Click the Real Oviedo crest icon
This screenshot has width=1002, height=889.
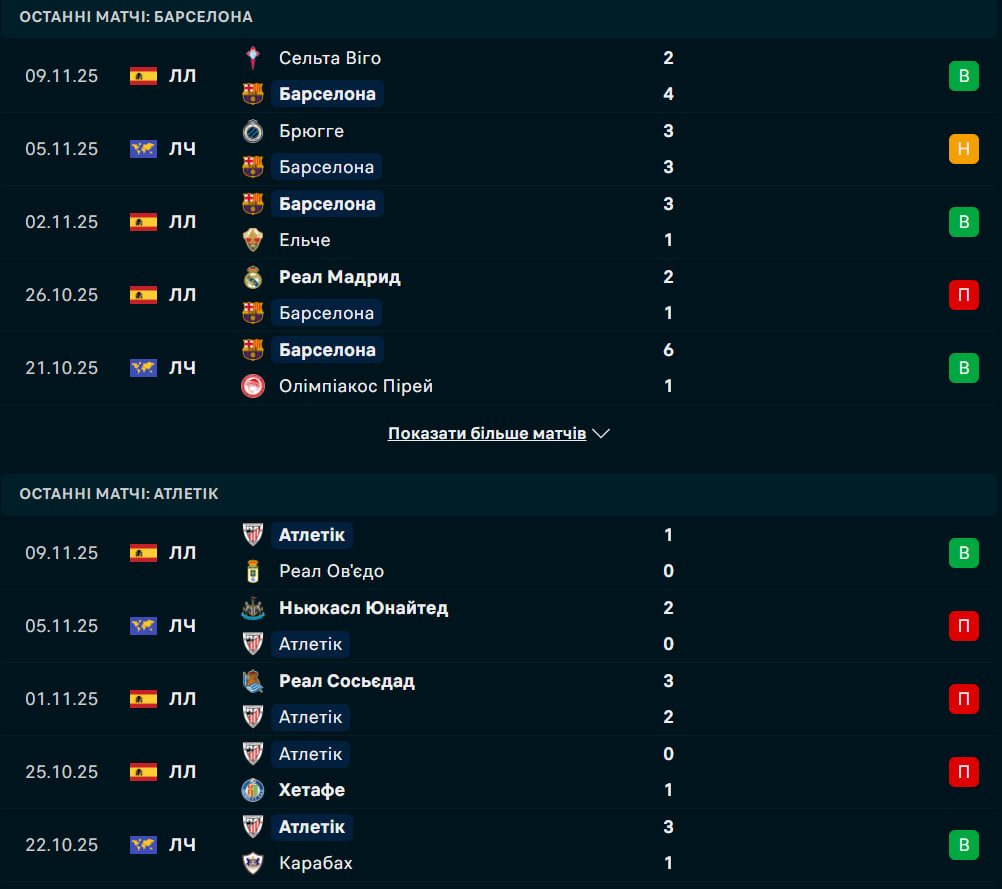pos(253,571)
